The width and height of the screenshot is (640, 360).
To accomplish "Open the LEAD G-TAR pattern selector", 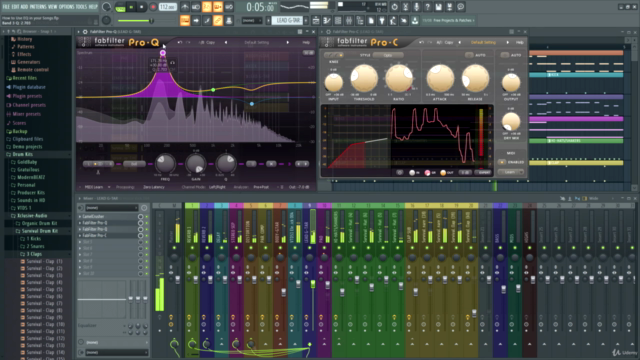I will click(288, 20).
